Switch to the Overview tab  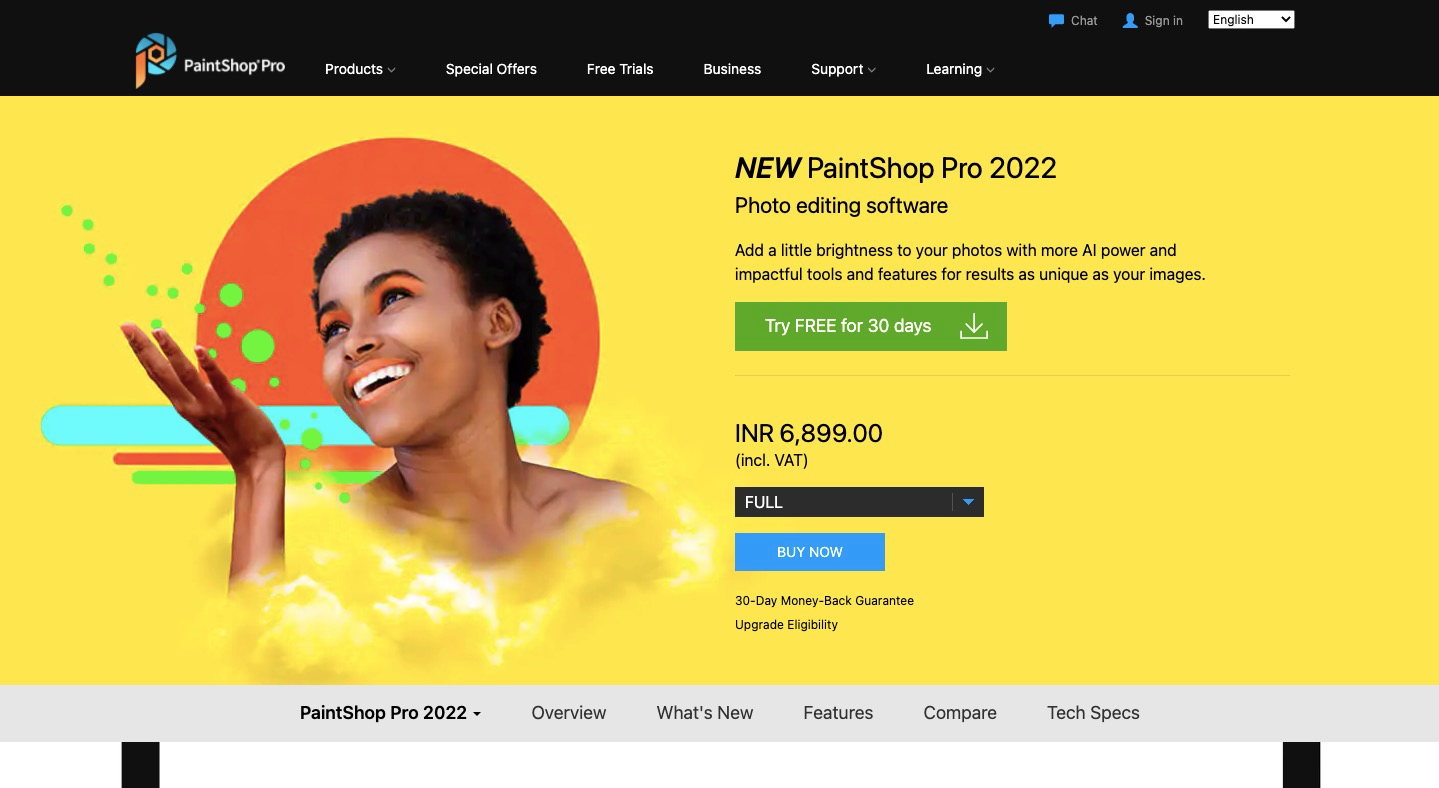(569, 713)
